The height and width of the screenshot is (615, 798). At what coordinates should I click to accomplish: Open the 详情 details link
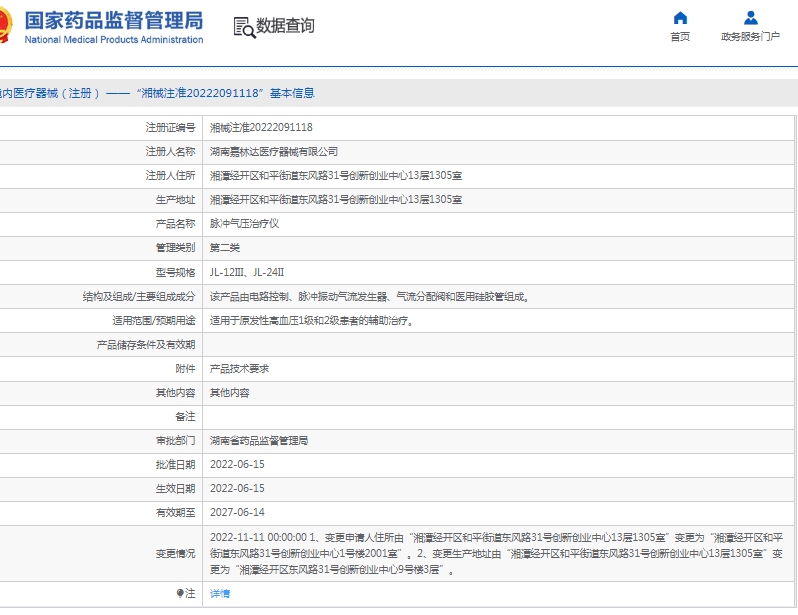pyautogui.click(x=220, y=593)
